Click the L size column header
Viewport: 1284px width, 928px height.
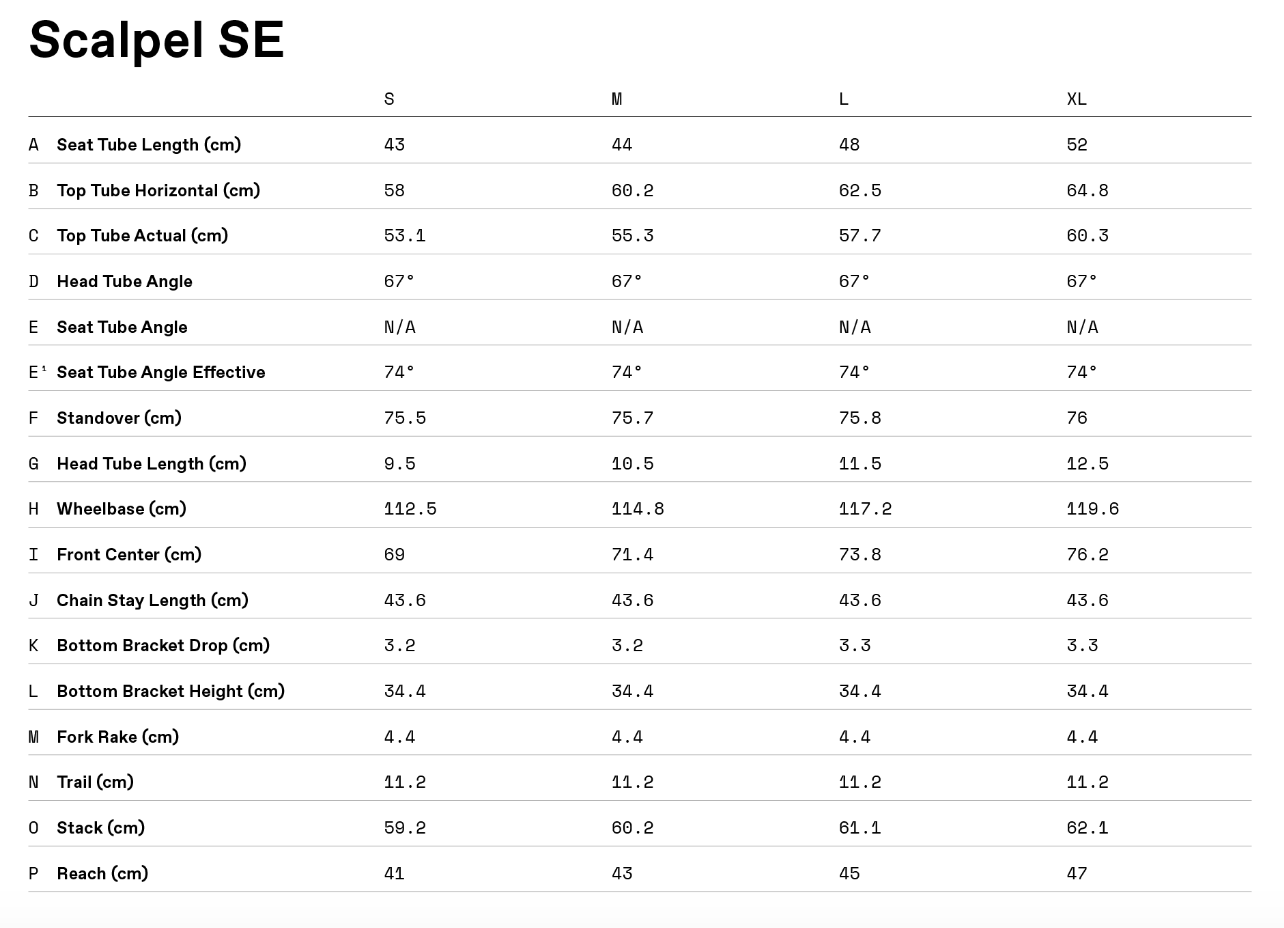coord(844,99)
